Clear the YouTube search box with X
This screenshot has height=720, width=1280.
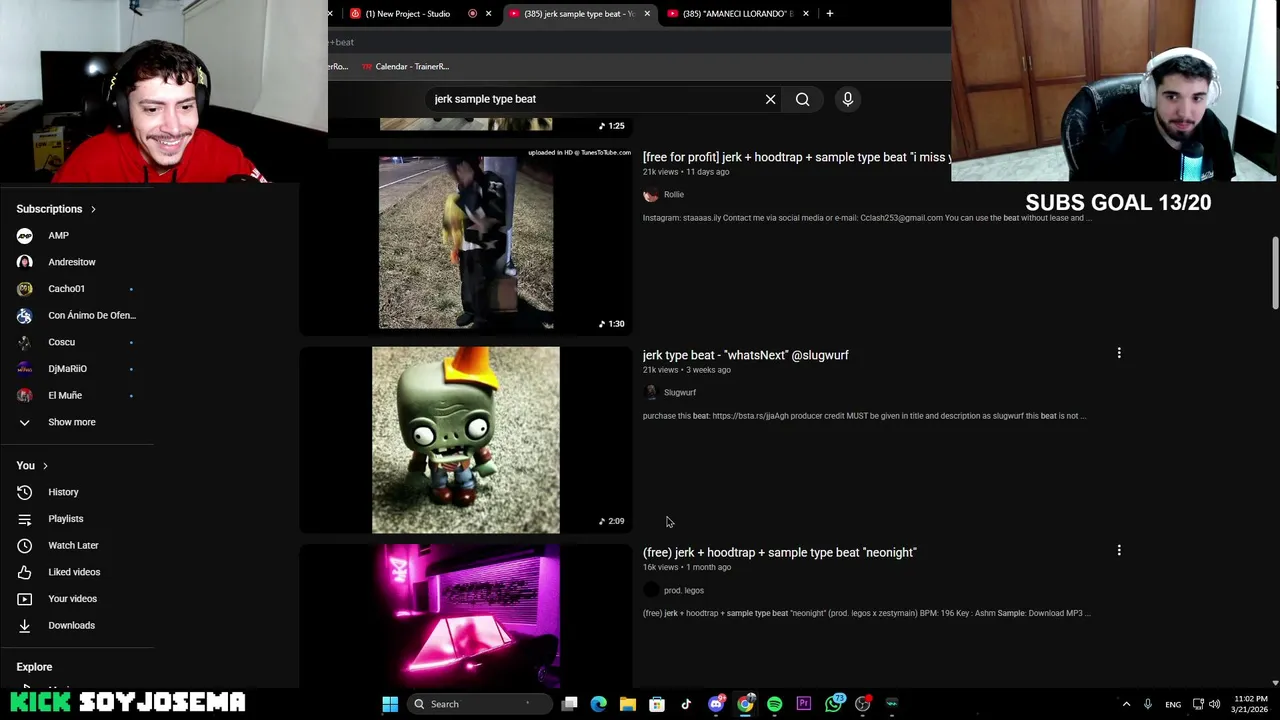770,99
